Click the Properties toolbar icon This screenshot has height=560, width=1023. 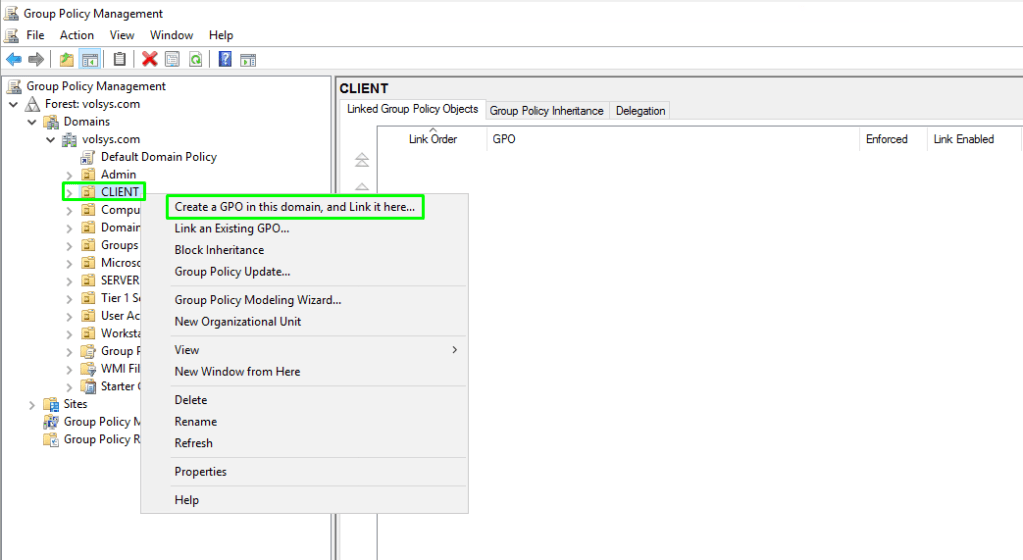(172, 59)
